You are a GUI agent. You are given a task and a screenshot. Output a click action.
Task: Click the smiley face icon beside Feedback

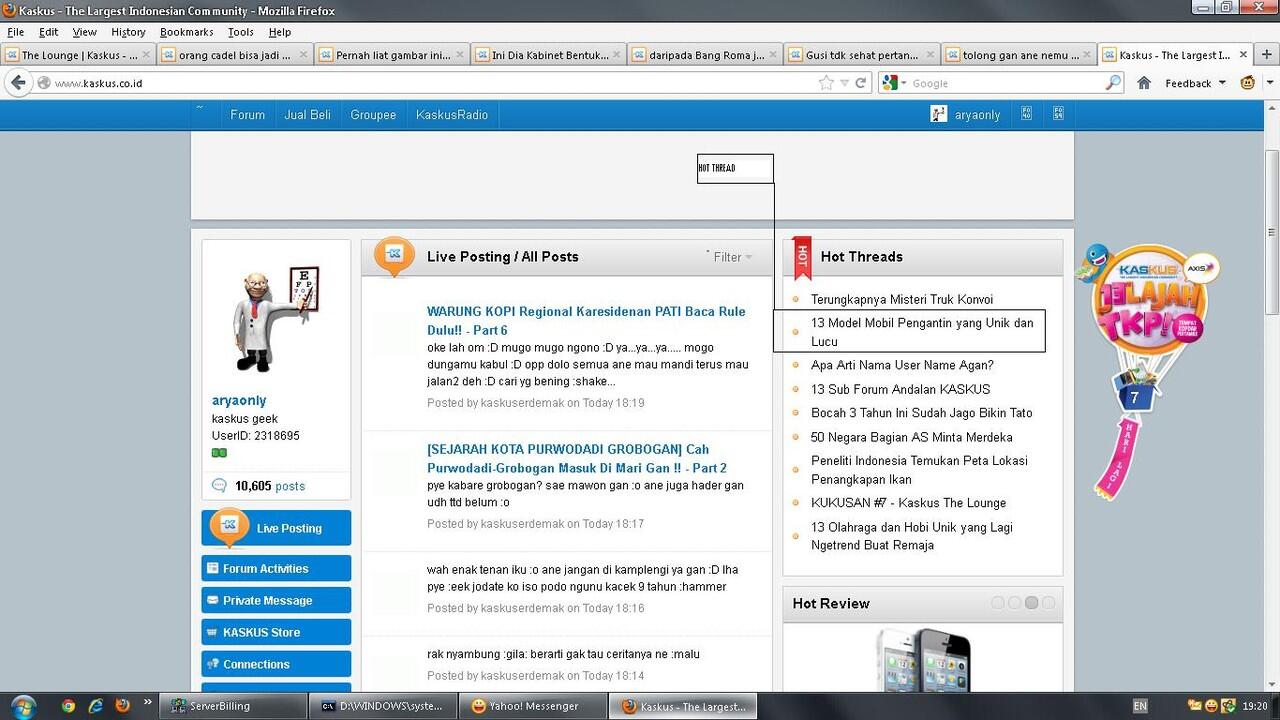click(1248, 83)
